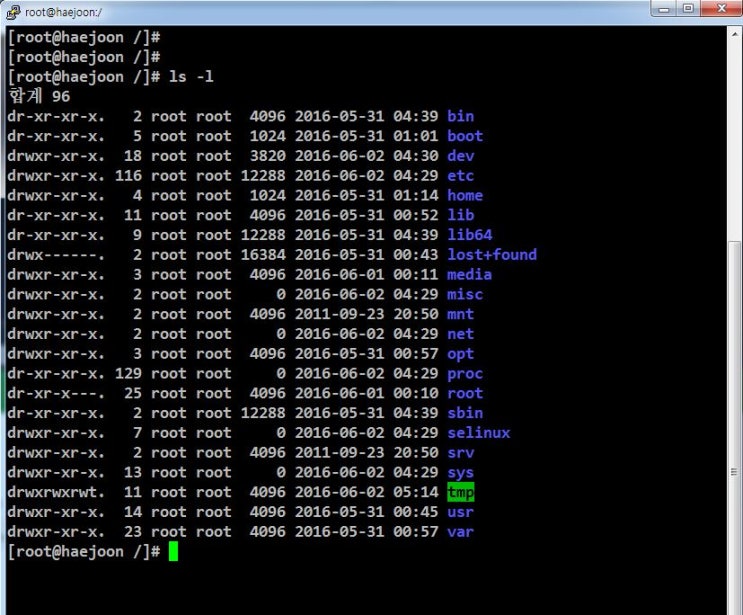Click the '합계 96' total line
This screenshot has height=615, width=743.
[x=39, y=96]
